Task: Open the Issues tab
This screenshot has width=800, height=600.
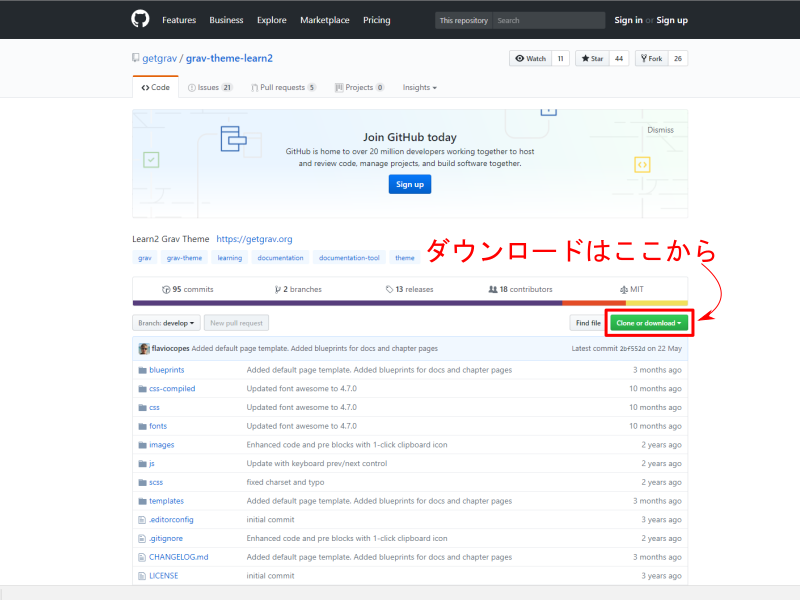Action: pos(210,87)
